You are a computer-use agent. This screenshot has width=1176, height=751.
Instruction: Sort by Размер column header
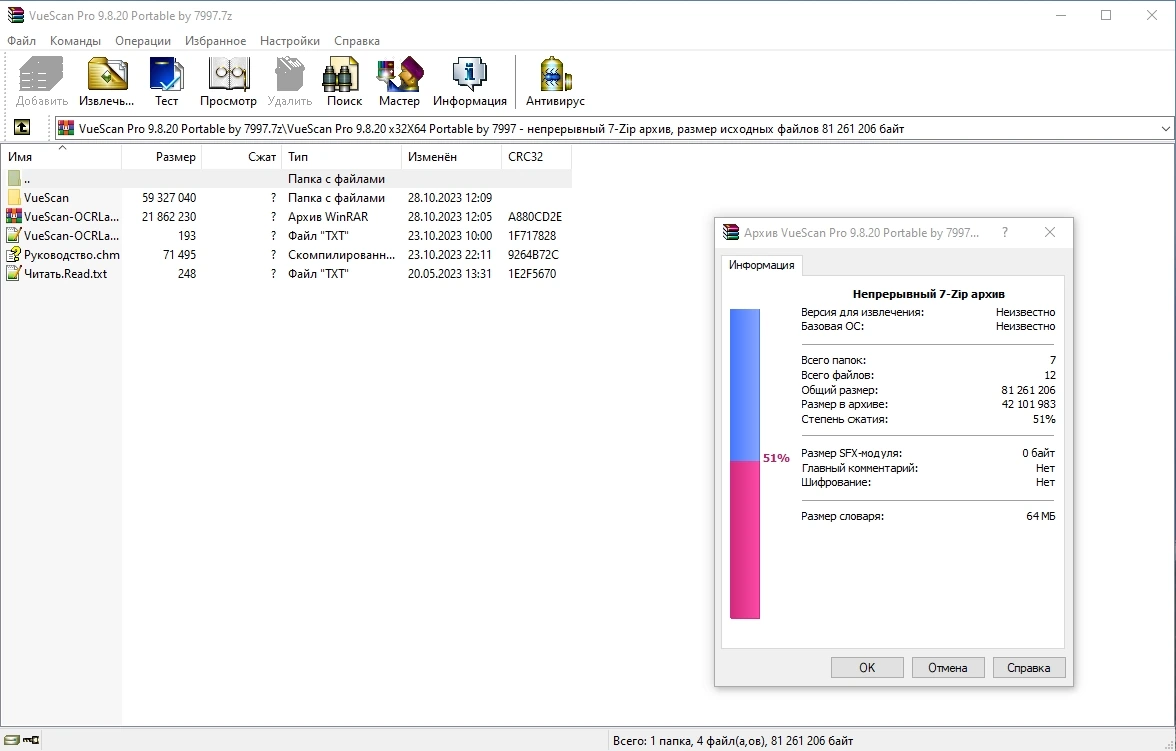tap(161, 157)
